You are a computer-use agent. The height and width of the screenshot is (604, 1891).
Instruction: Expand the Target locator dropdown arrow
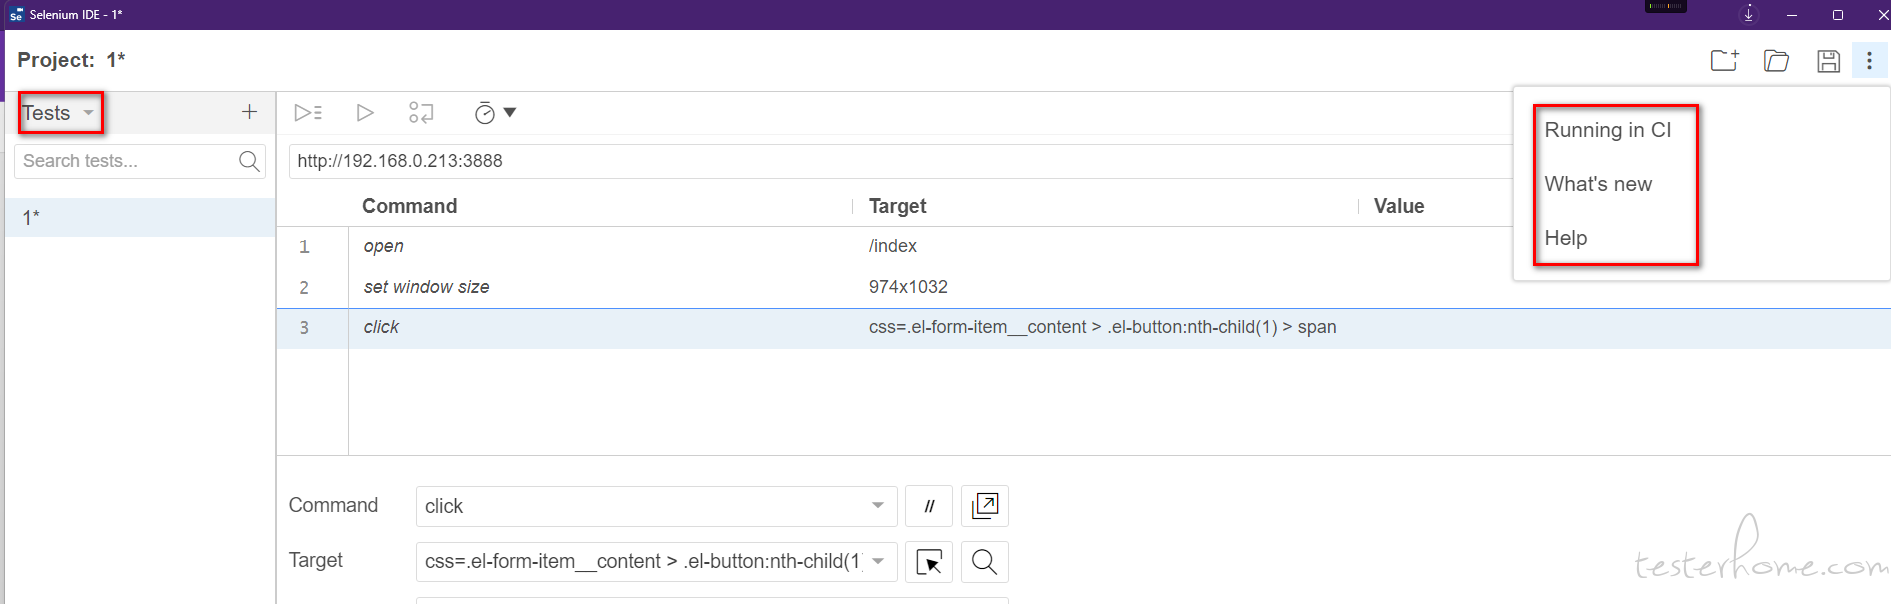click(878, 561)
